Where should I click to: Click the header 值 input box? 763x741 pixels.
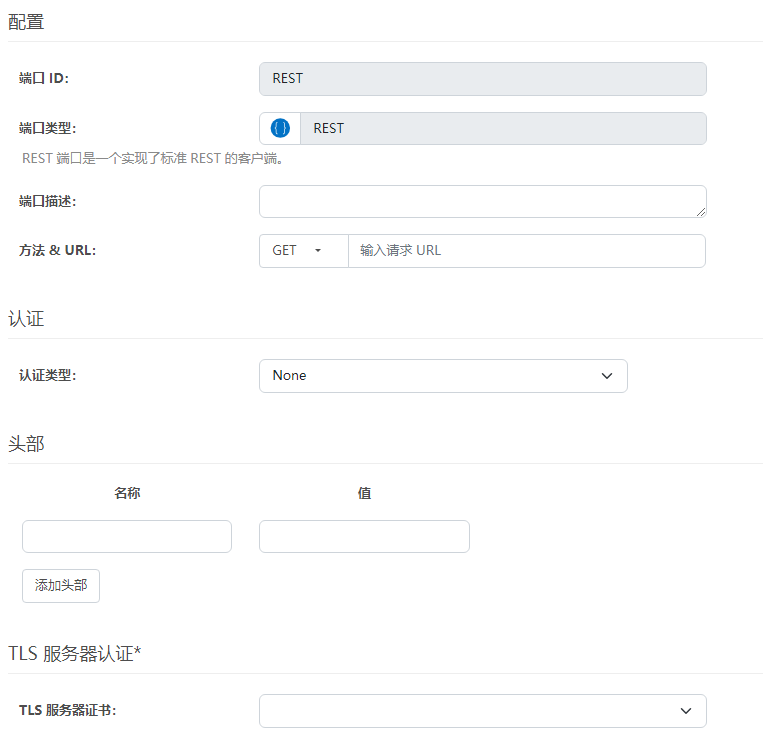[x=364, y=536]
